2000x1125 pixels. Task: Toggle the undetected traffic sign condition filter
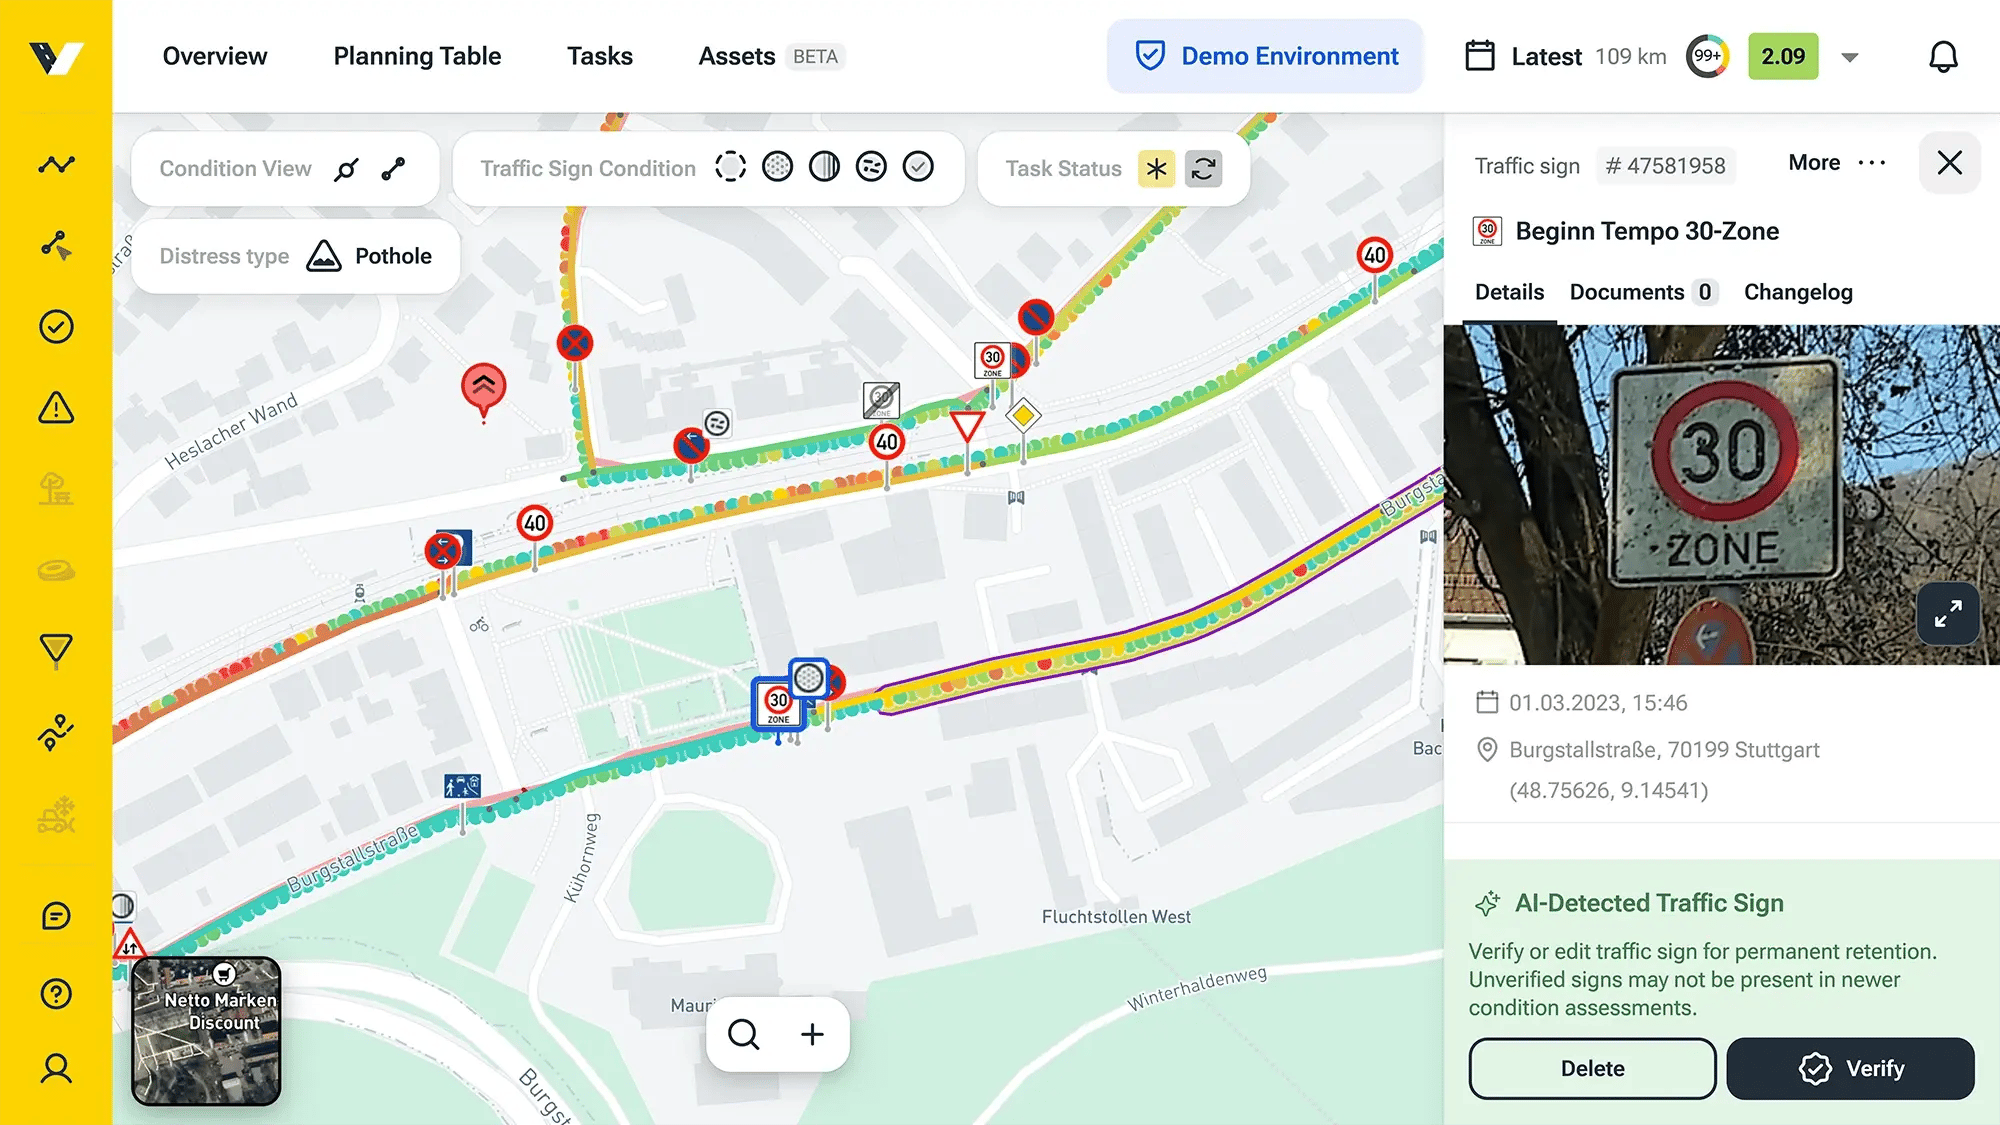tap(729, 168)
